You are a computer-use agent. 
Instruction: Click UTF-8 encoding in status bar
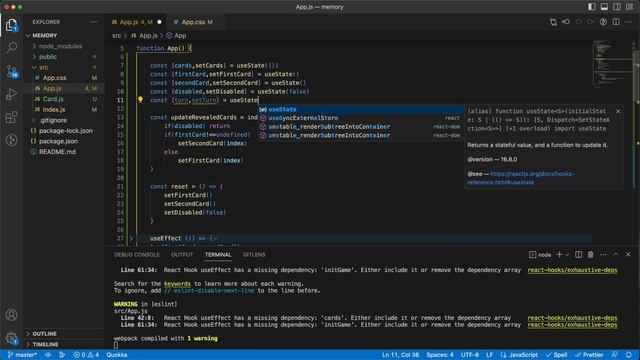[470, 355]
